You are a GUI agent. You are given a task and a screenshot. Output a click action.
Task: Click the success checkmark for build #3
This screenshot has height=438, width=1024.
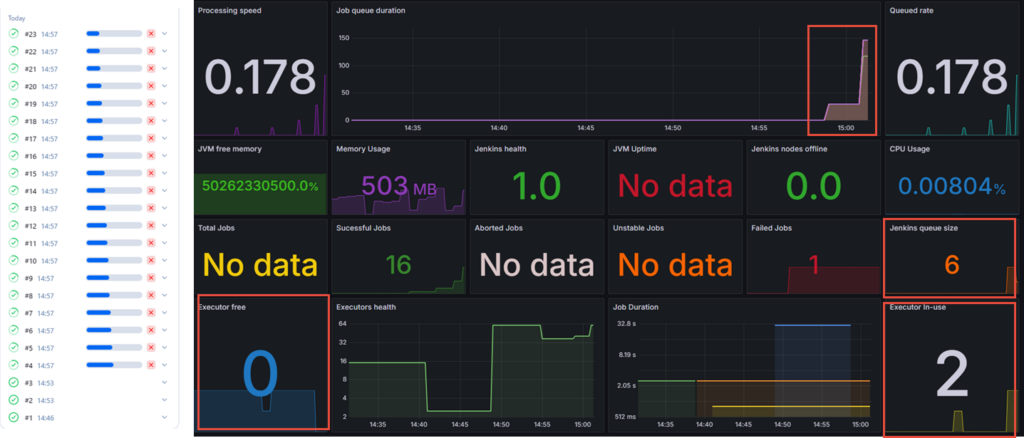(x=14, y=382)
